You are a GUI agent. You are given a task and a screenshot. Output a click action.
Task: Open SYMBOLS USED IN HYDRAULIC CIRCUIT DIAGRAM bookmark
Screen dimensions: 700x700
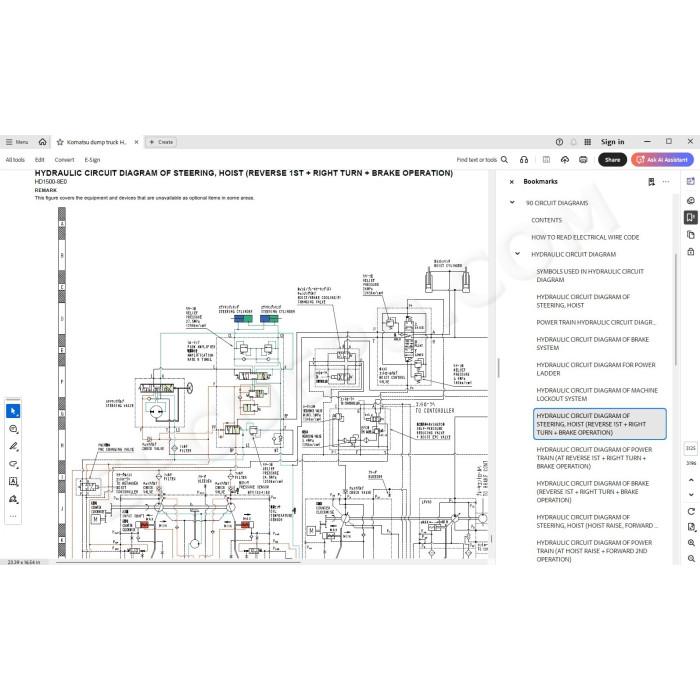click(590, 275)
